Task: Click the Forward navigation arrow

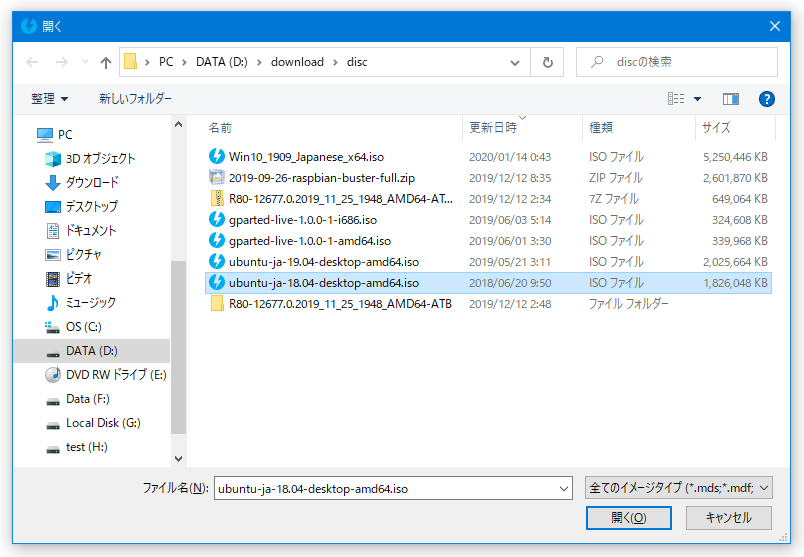Action: point(62,62)
